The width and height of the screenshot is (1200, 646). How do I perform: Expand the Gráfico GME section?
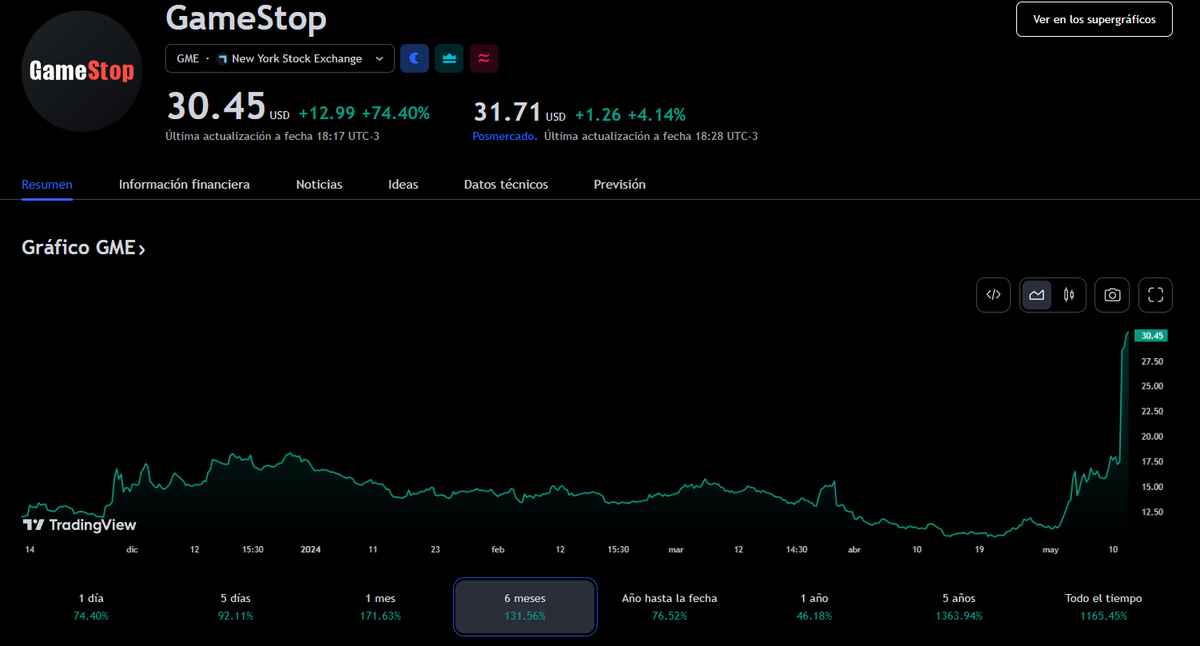click(x=84, y=249)
